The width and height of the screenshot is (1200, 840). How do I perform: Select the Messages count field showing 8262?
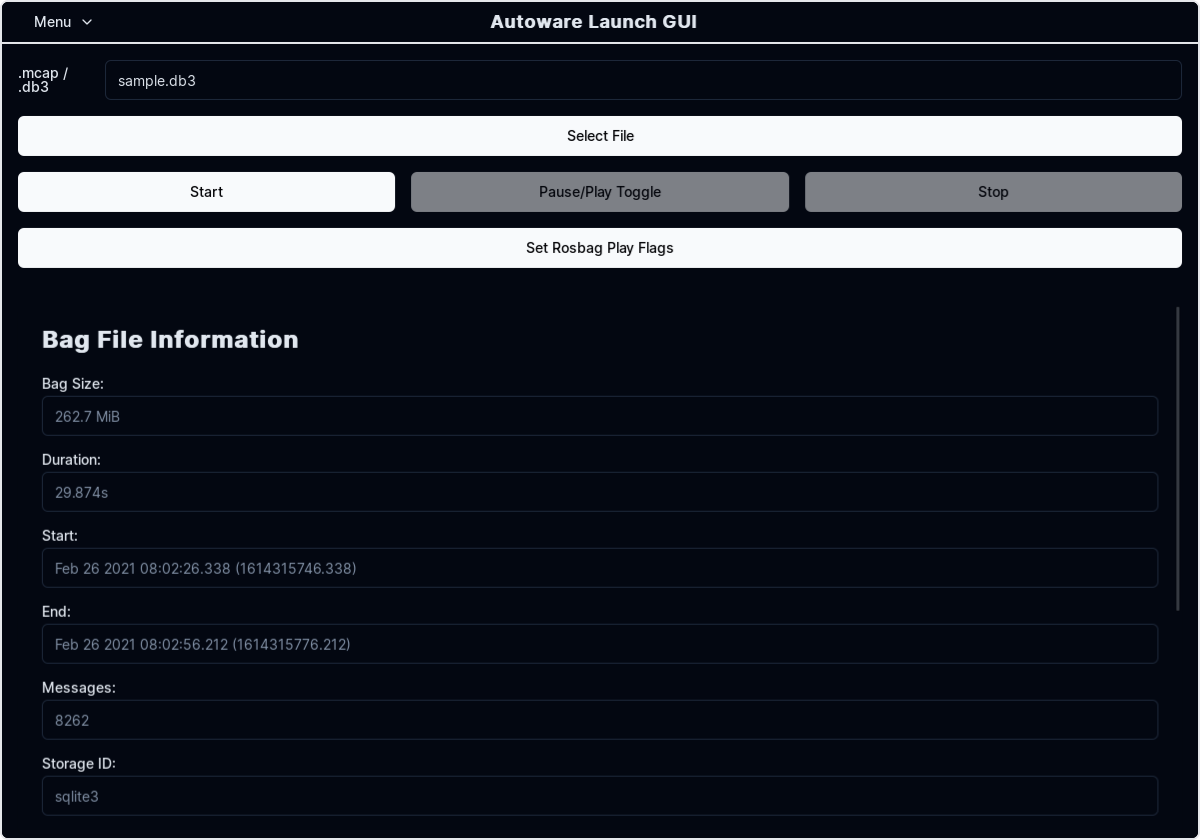tap(600, 720)
